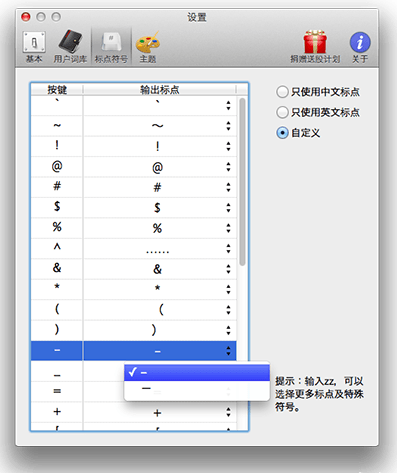This screenshot has width=397, height=473.
Task: Click the 按键 column header
Action: (x=57, y=89)
